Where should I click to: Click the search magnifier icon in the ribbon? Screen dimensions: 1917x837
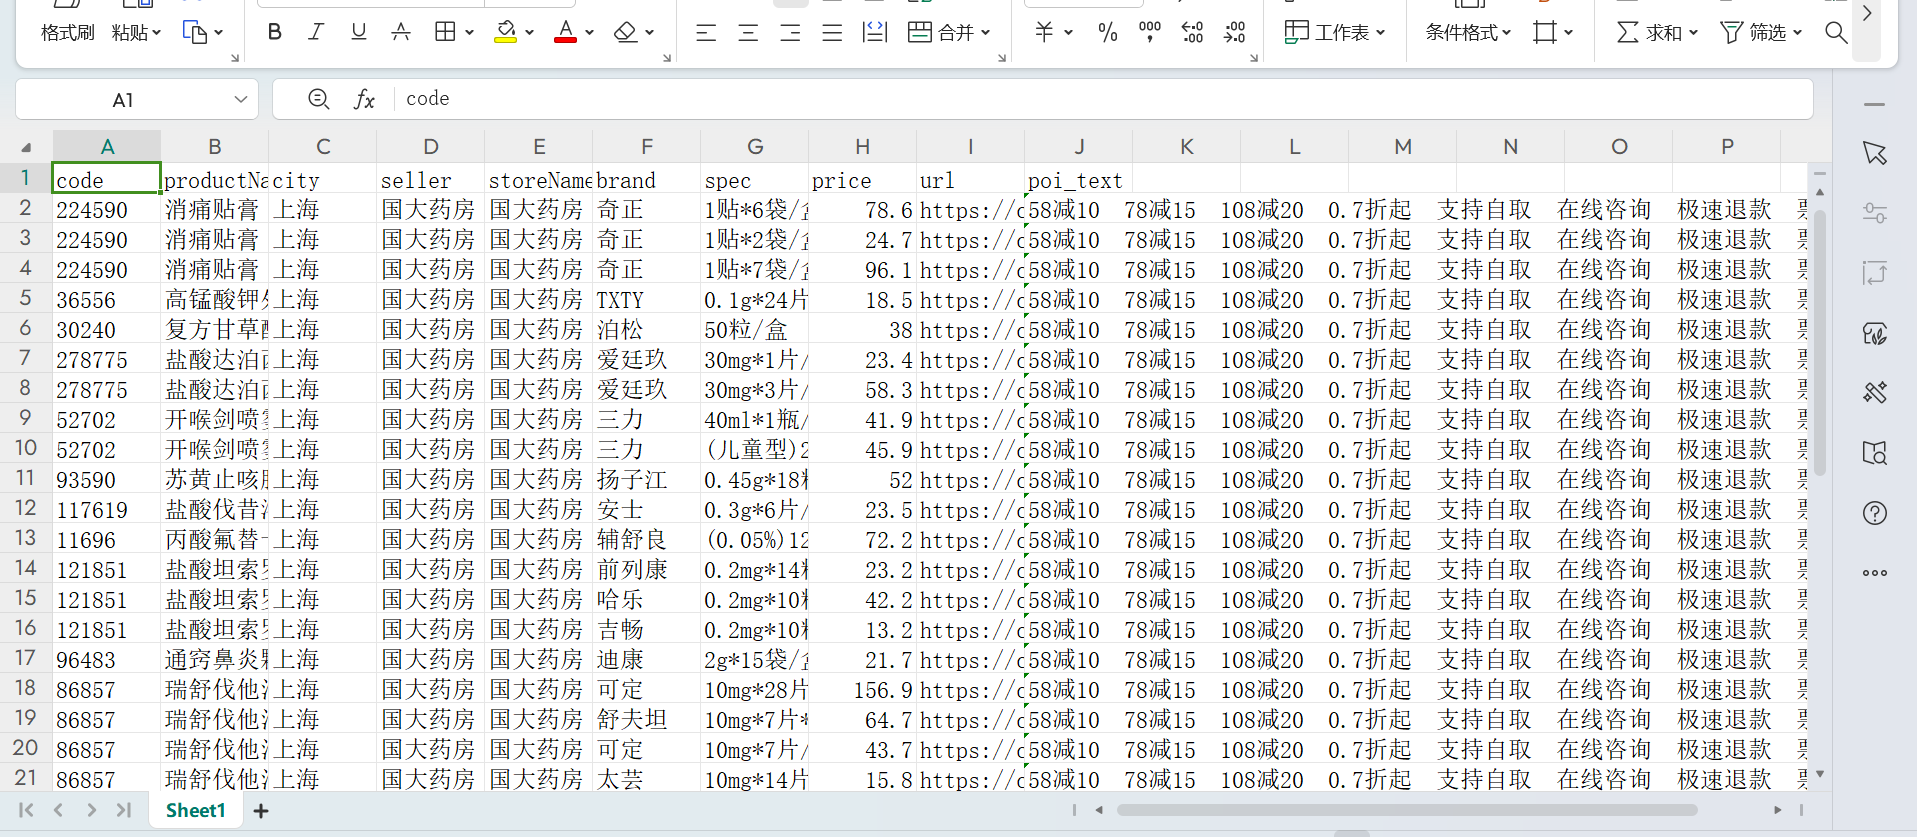pyautogui.click(x=1836, y=33)
